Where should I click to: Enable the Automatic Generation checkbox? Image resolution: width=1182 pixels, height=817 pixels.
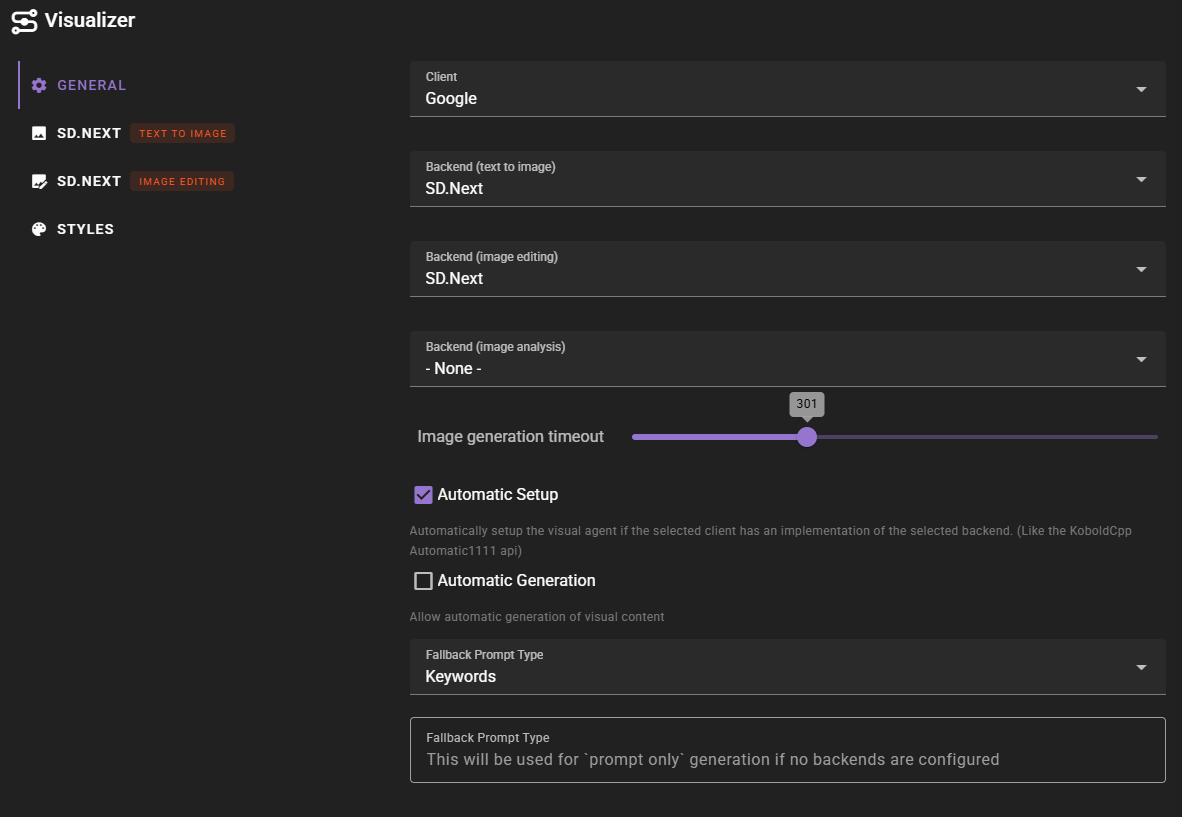coord(423,580)
